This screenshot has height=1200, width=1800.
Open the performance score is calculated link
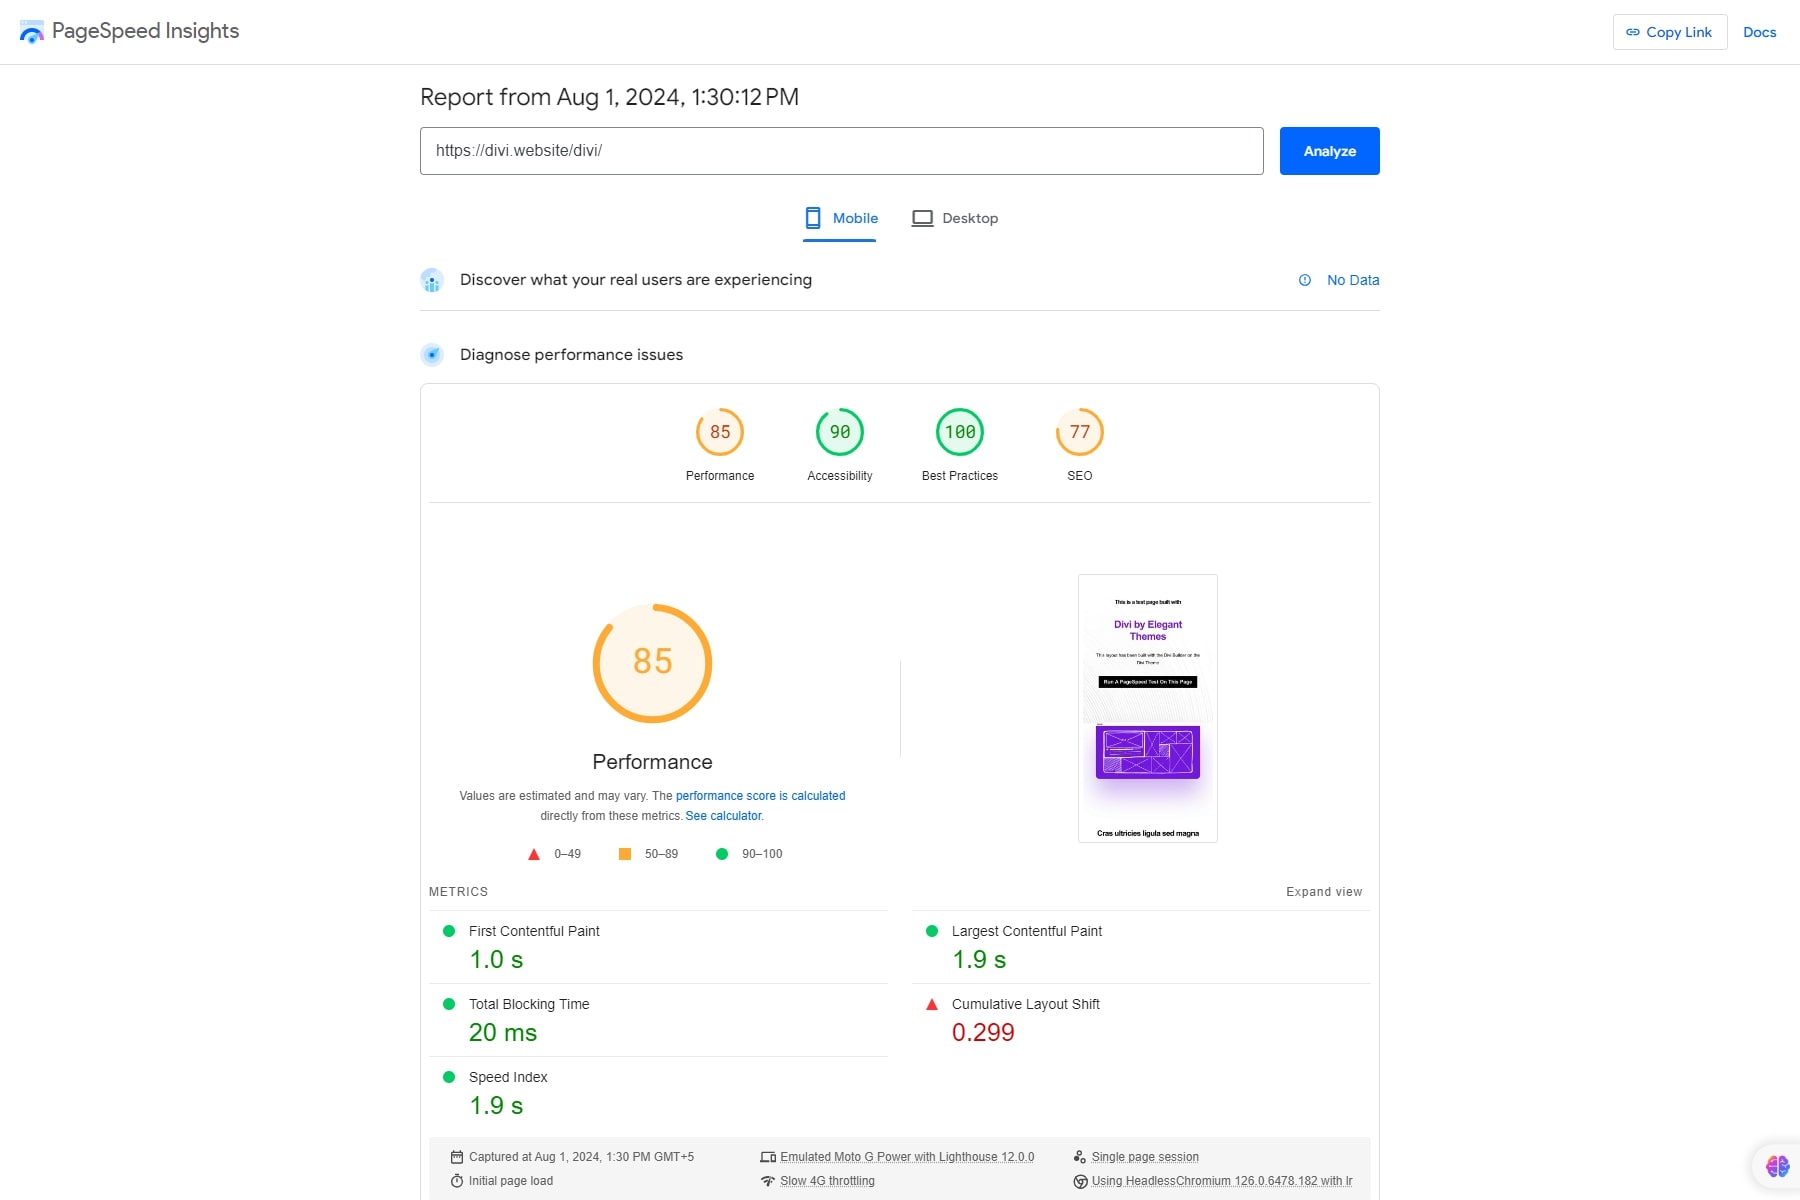[760, 796]
